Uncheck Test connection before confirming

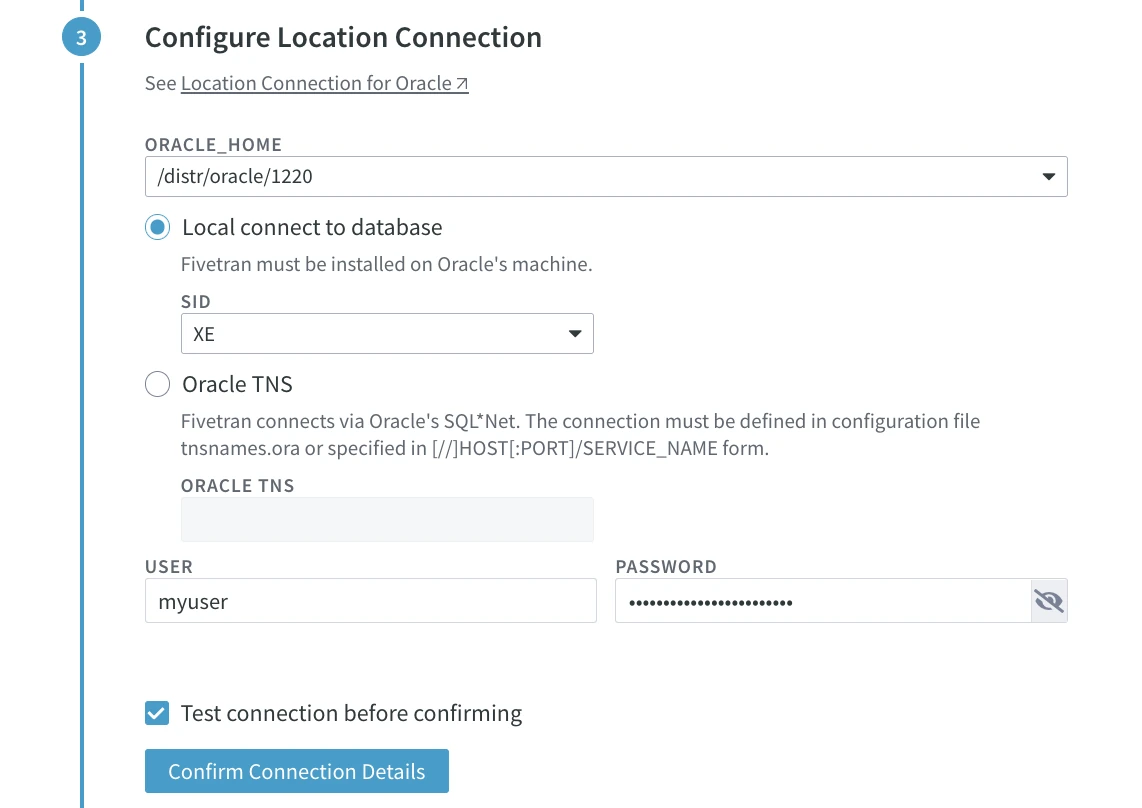(157, 713)
